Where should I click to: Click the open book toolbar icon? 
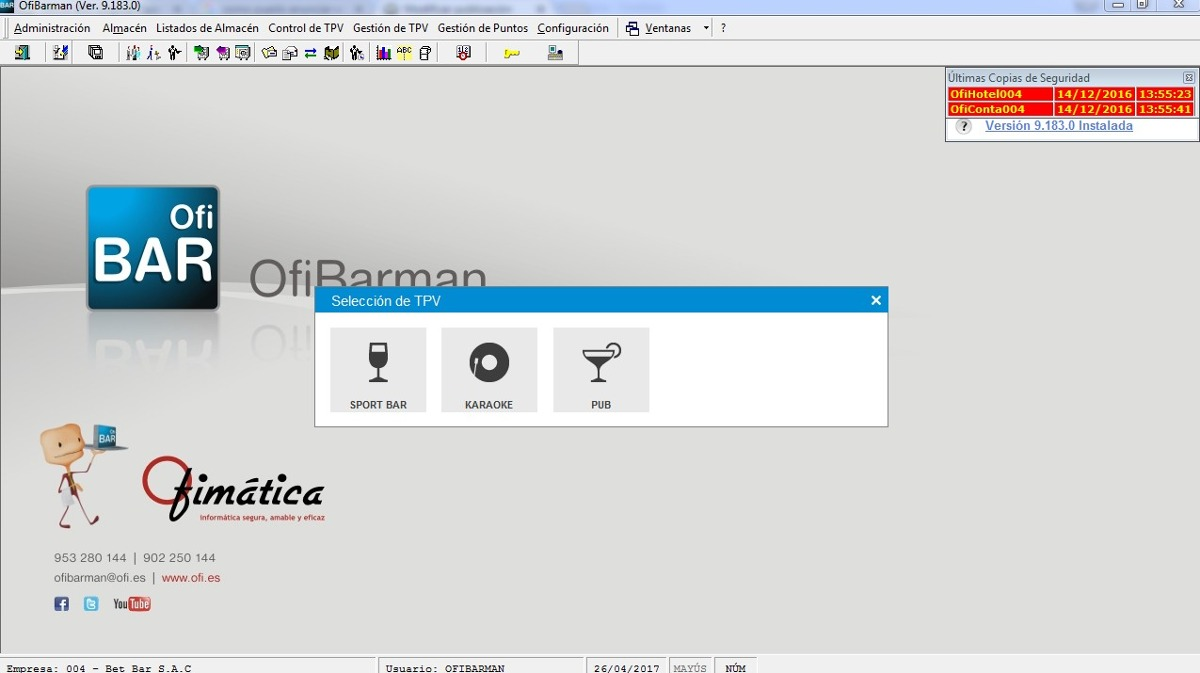click(332, 53)
